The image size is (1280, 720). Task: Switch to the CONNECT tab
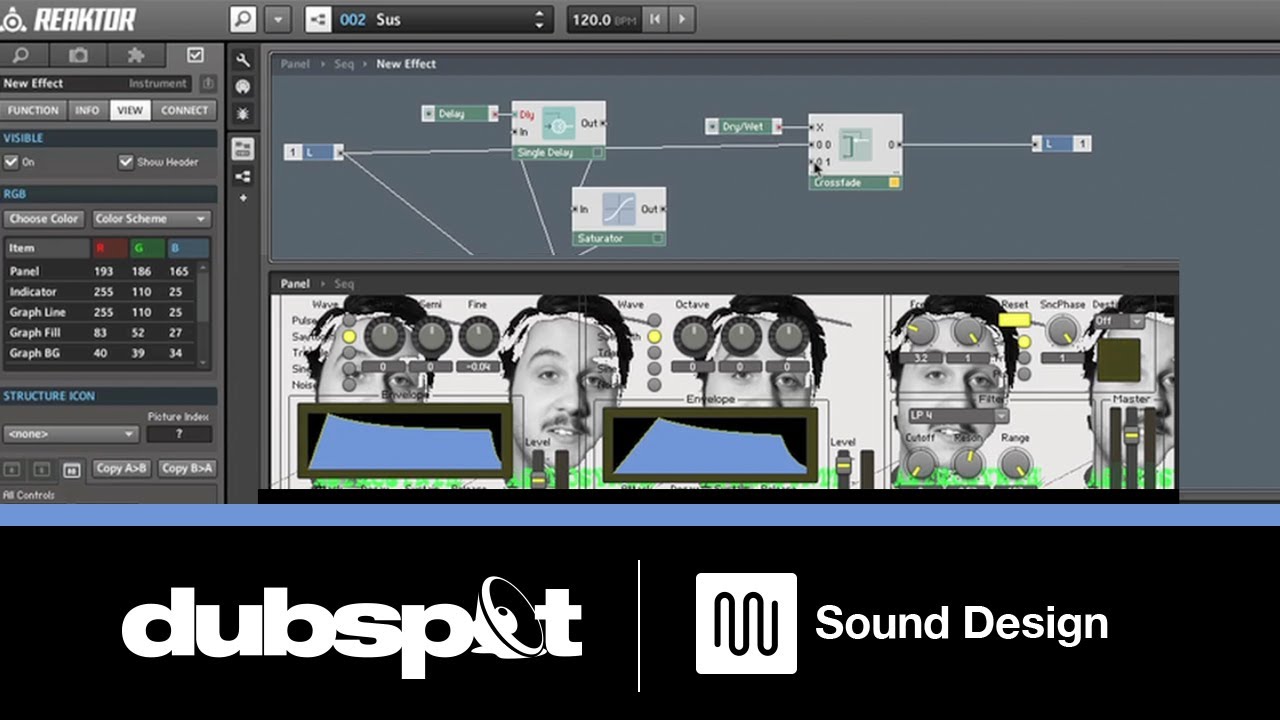click(185, 111)
